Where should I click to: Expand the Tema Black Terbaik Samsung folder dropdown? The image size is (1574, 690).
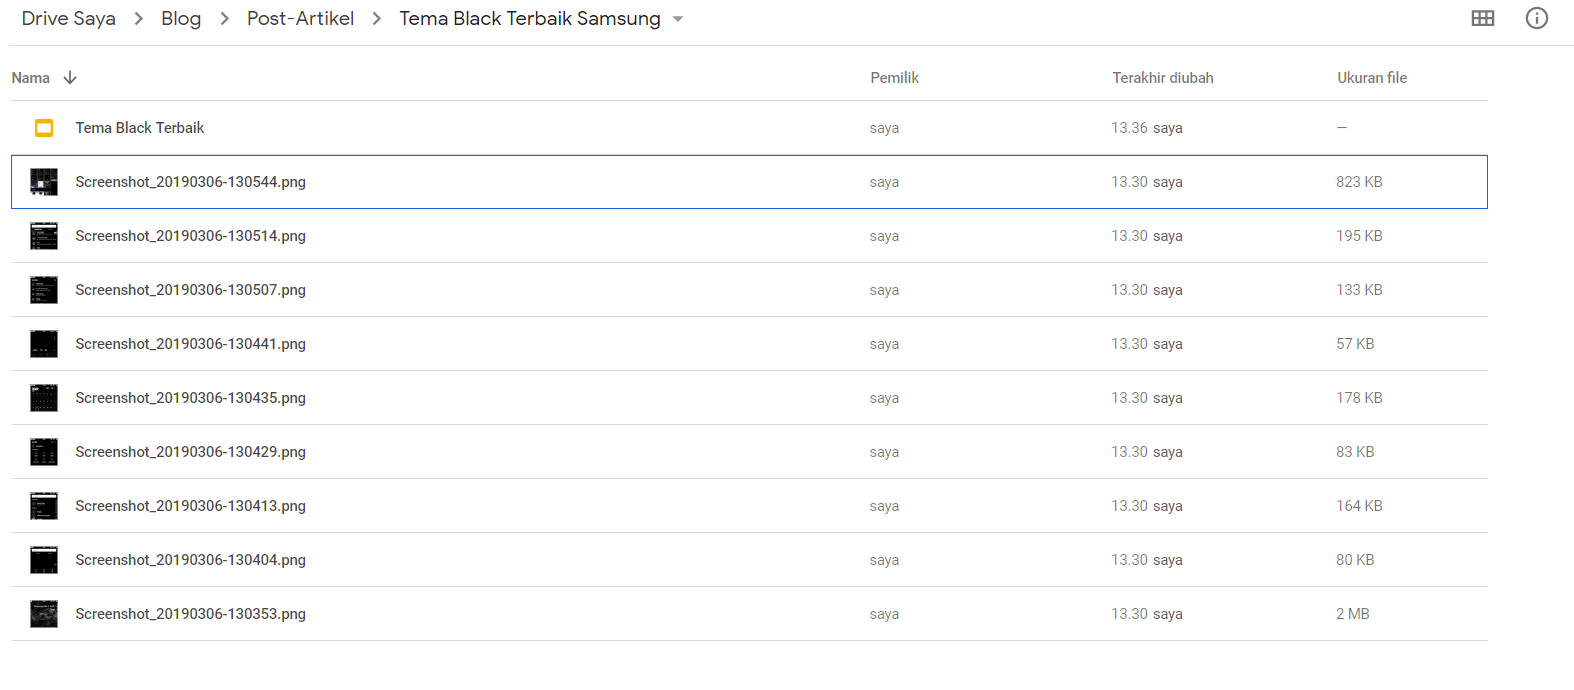point(678,19)
